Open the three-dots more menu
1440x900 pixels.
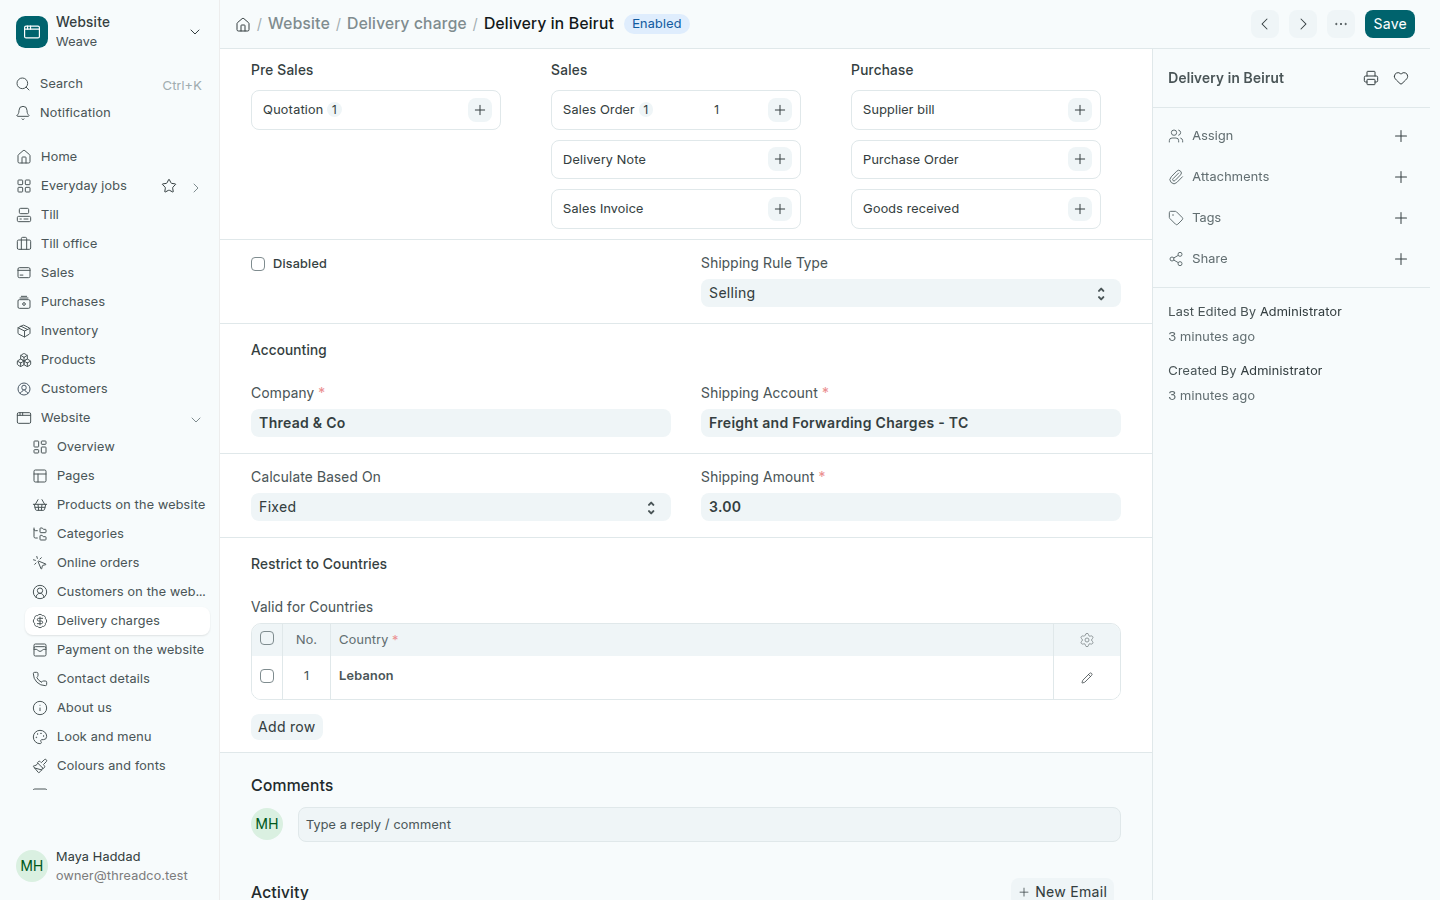(x=1341, y=24)
